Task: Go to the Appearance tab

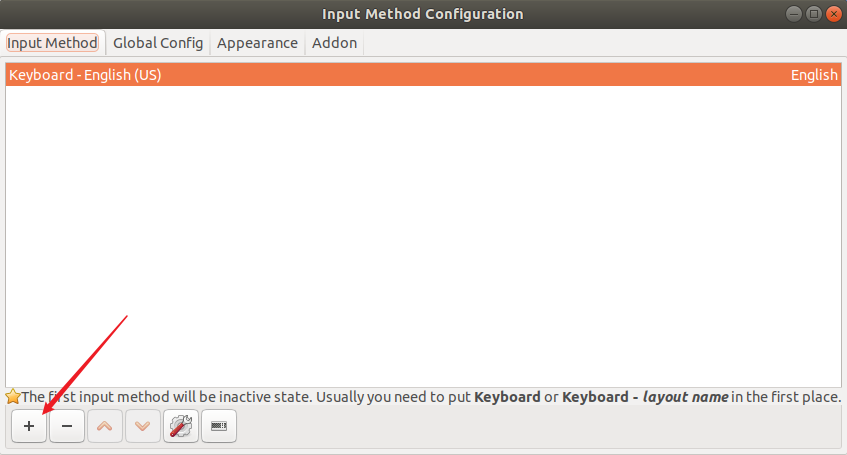Action: click(x=257, y=43)
